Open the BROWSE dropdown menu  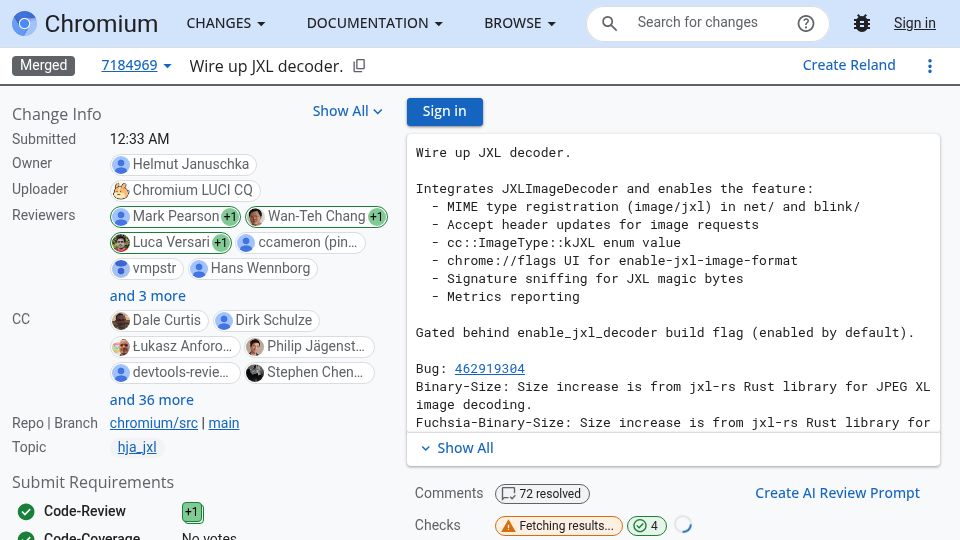(x=519, y=23)
